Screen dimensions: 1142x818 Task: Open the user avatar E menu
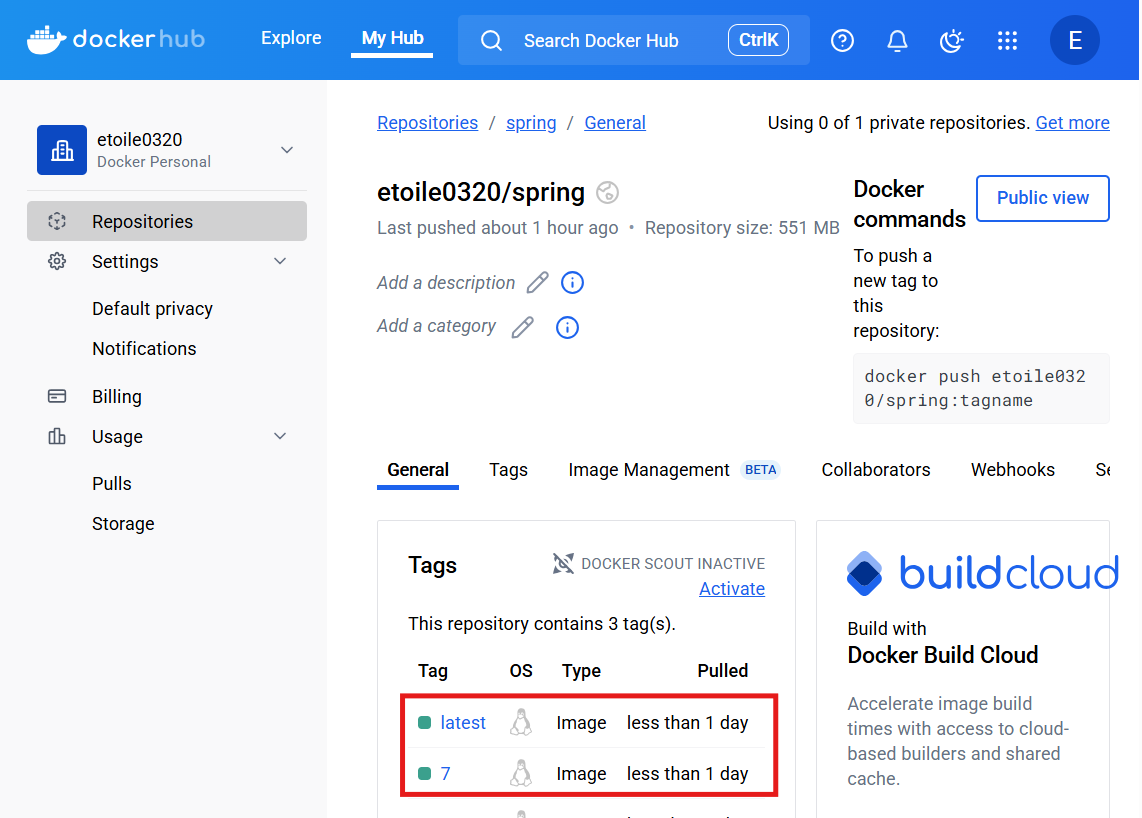click(1074, 40)
